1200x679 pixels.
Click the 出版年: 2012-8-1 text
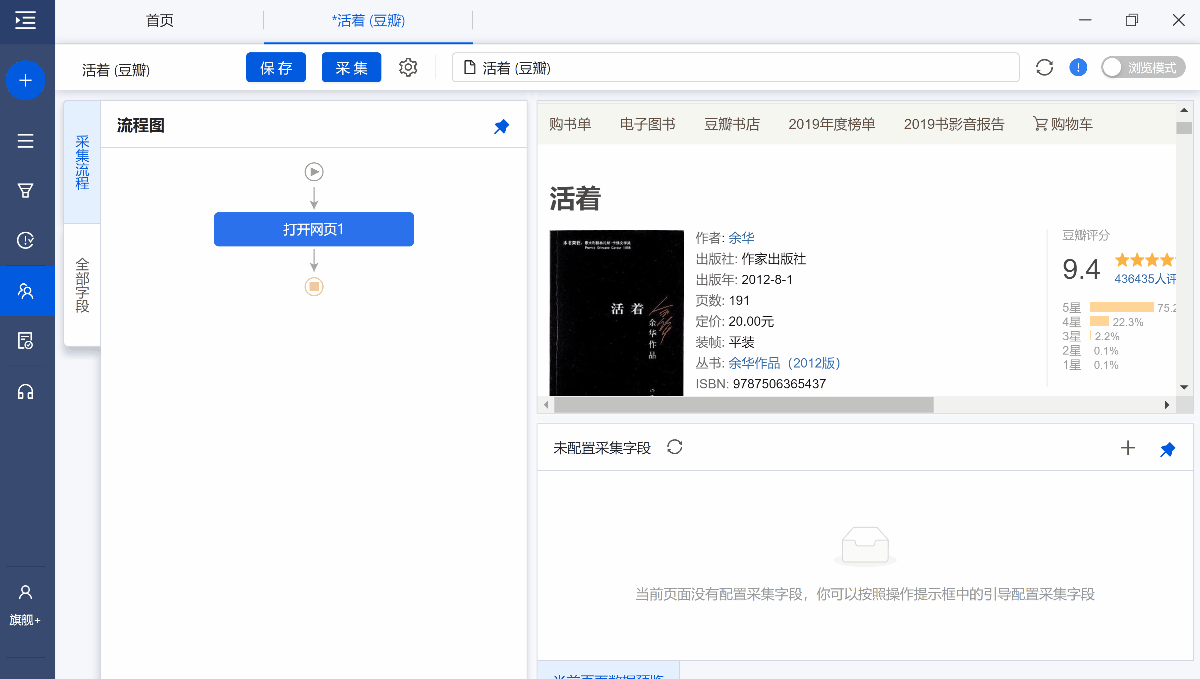click(x=744, y=279)
